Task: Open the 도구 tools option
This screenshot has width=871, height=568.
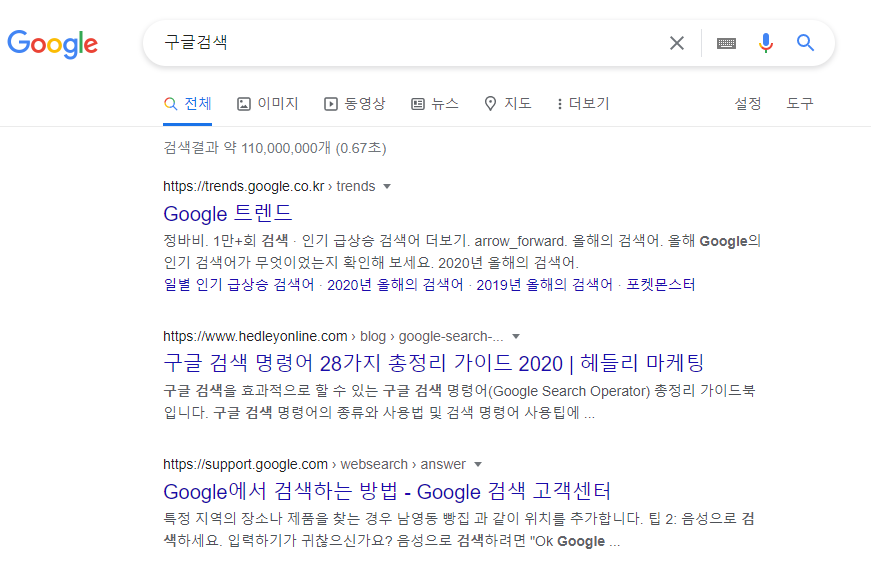Action: pyautogui.click(x=800, y=104)
